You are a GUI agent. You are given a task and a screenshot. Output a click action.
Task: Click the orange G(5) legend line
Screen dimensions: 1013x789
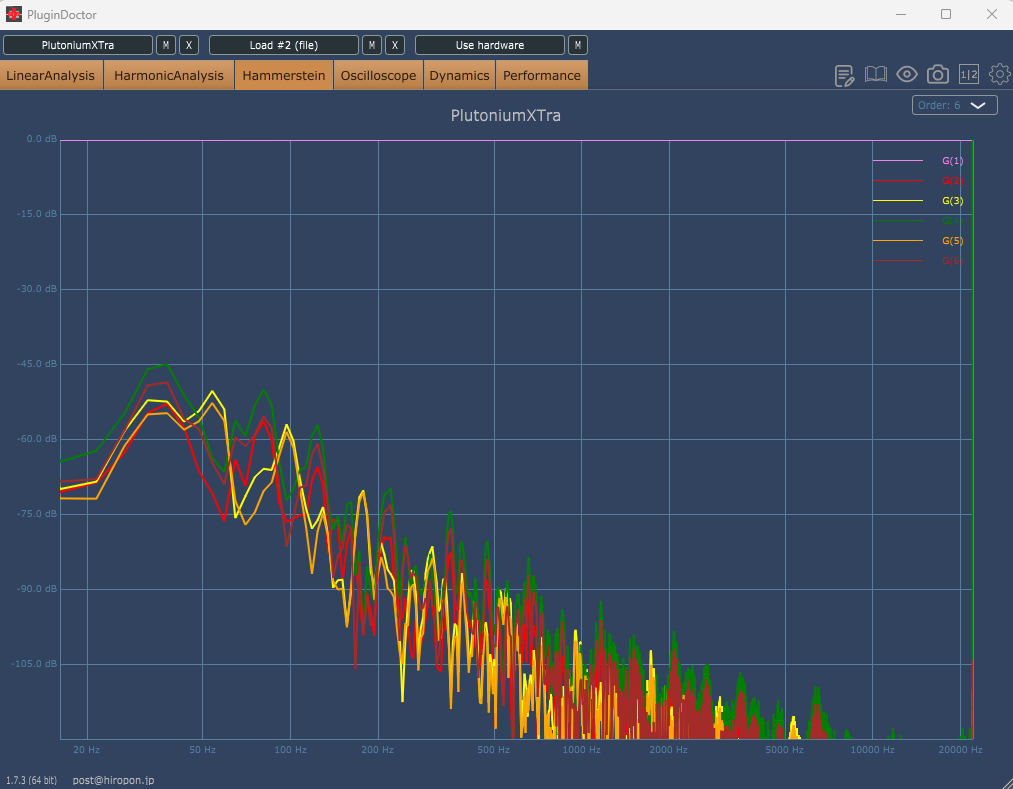(x=898, y=240)
